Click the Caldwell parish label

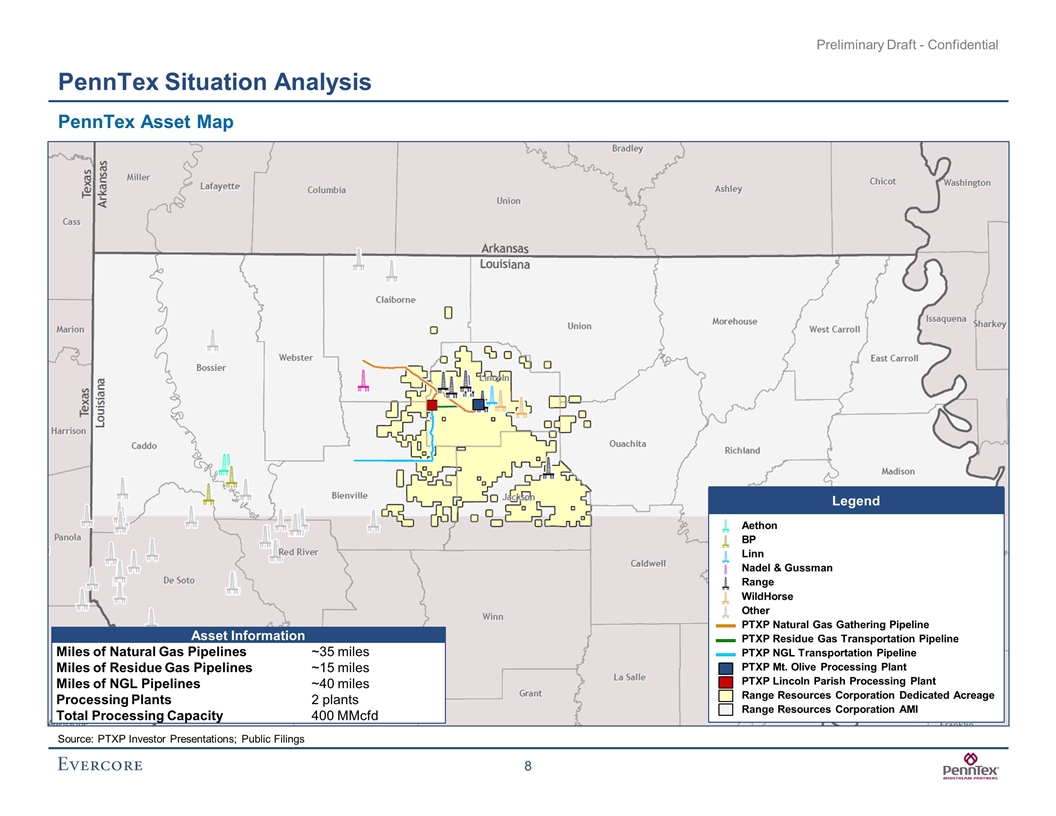(648, 564)
